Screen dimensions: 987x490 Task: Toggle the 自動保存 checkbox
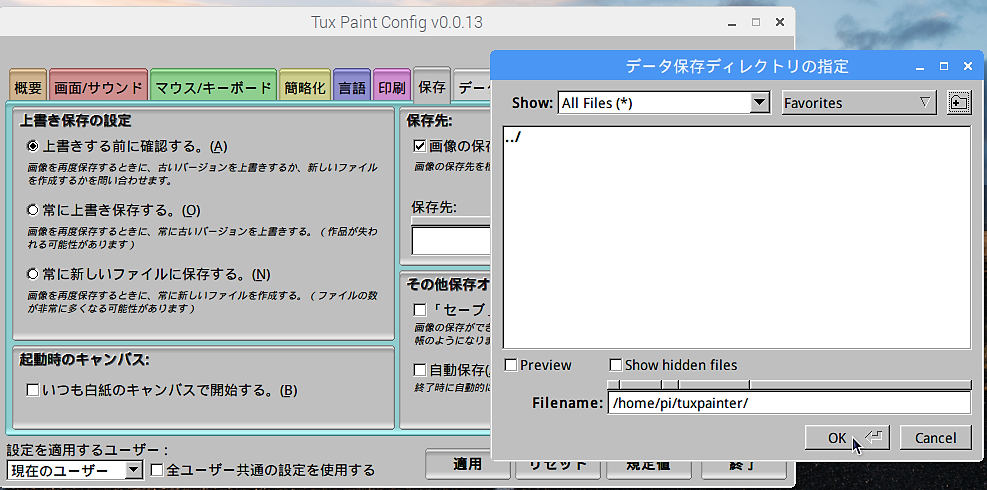coord(420,370)
